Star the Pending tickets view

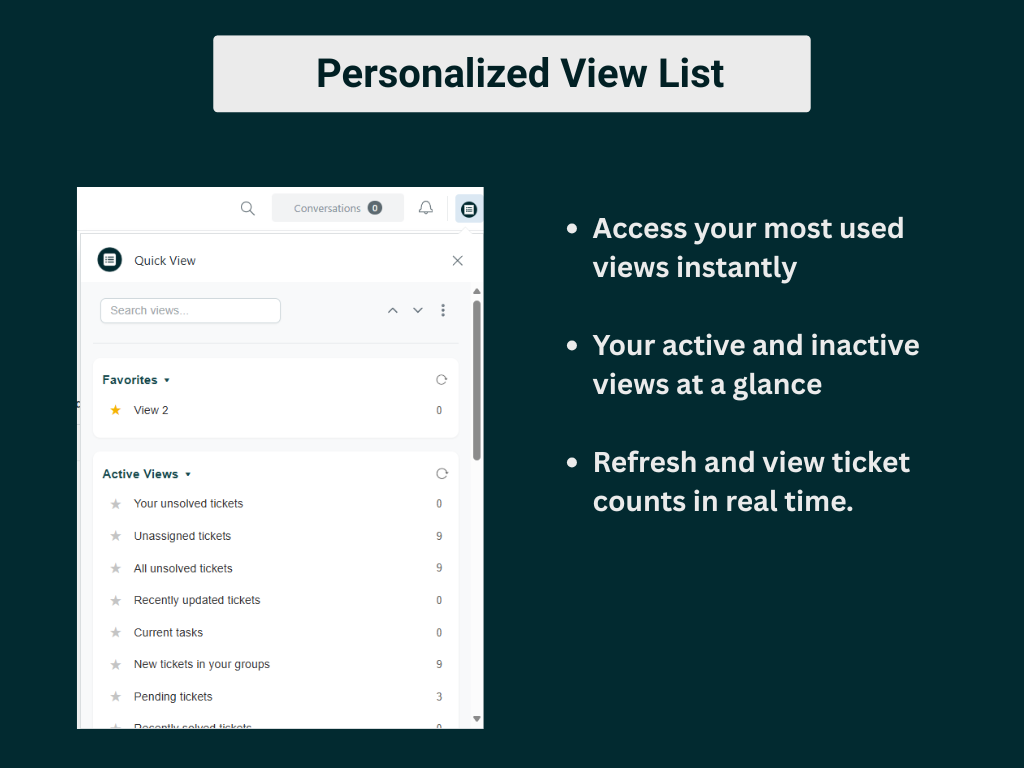pos(115,696)
